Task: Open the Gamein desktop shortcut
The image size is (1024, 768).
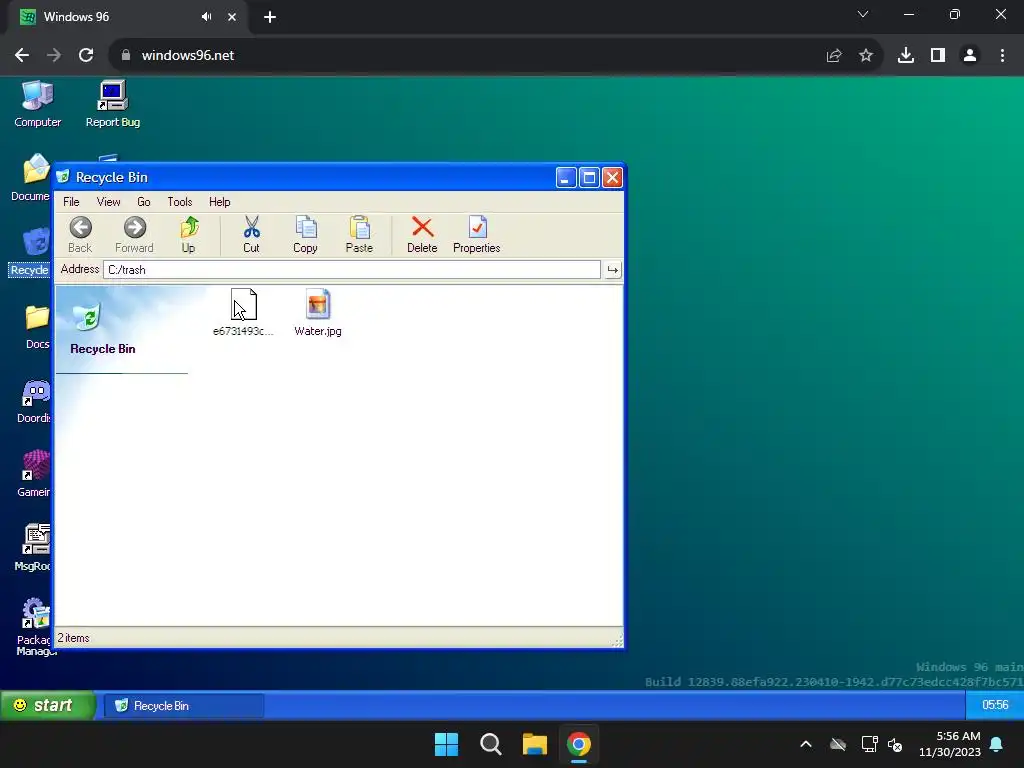Action: (x=34, y=475)
